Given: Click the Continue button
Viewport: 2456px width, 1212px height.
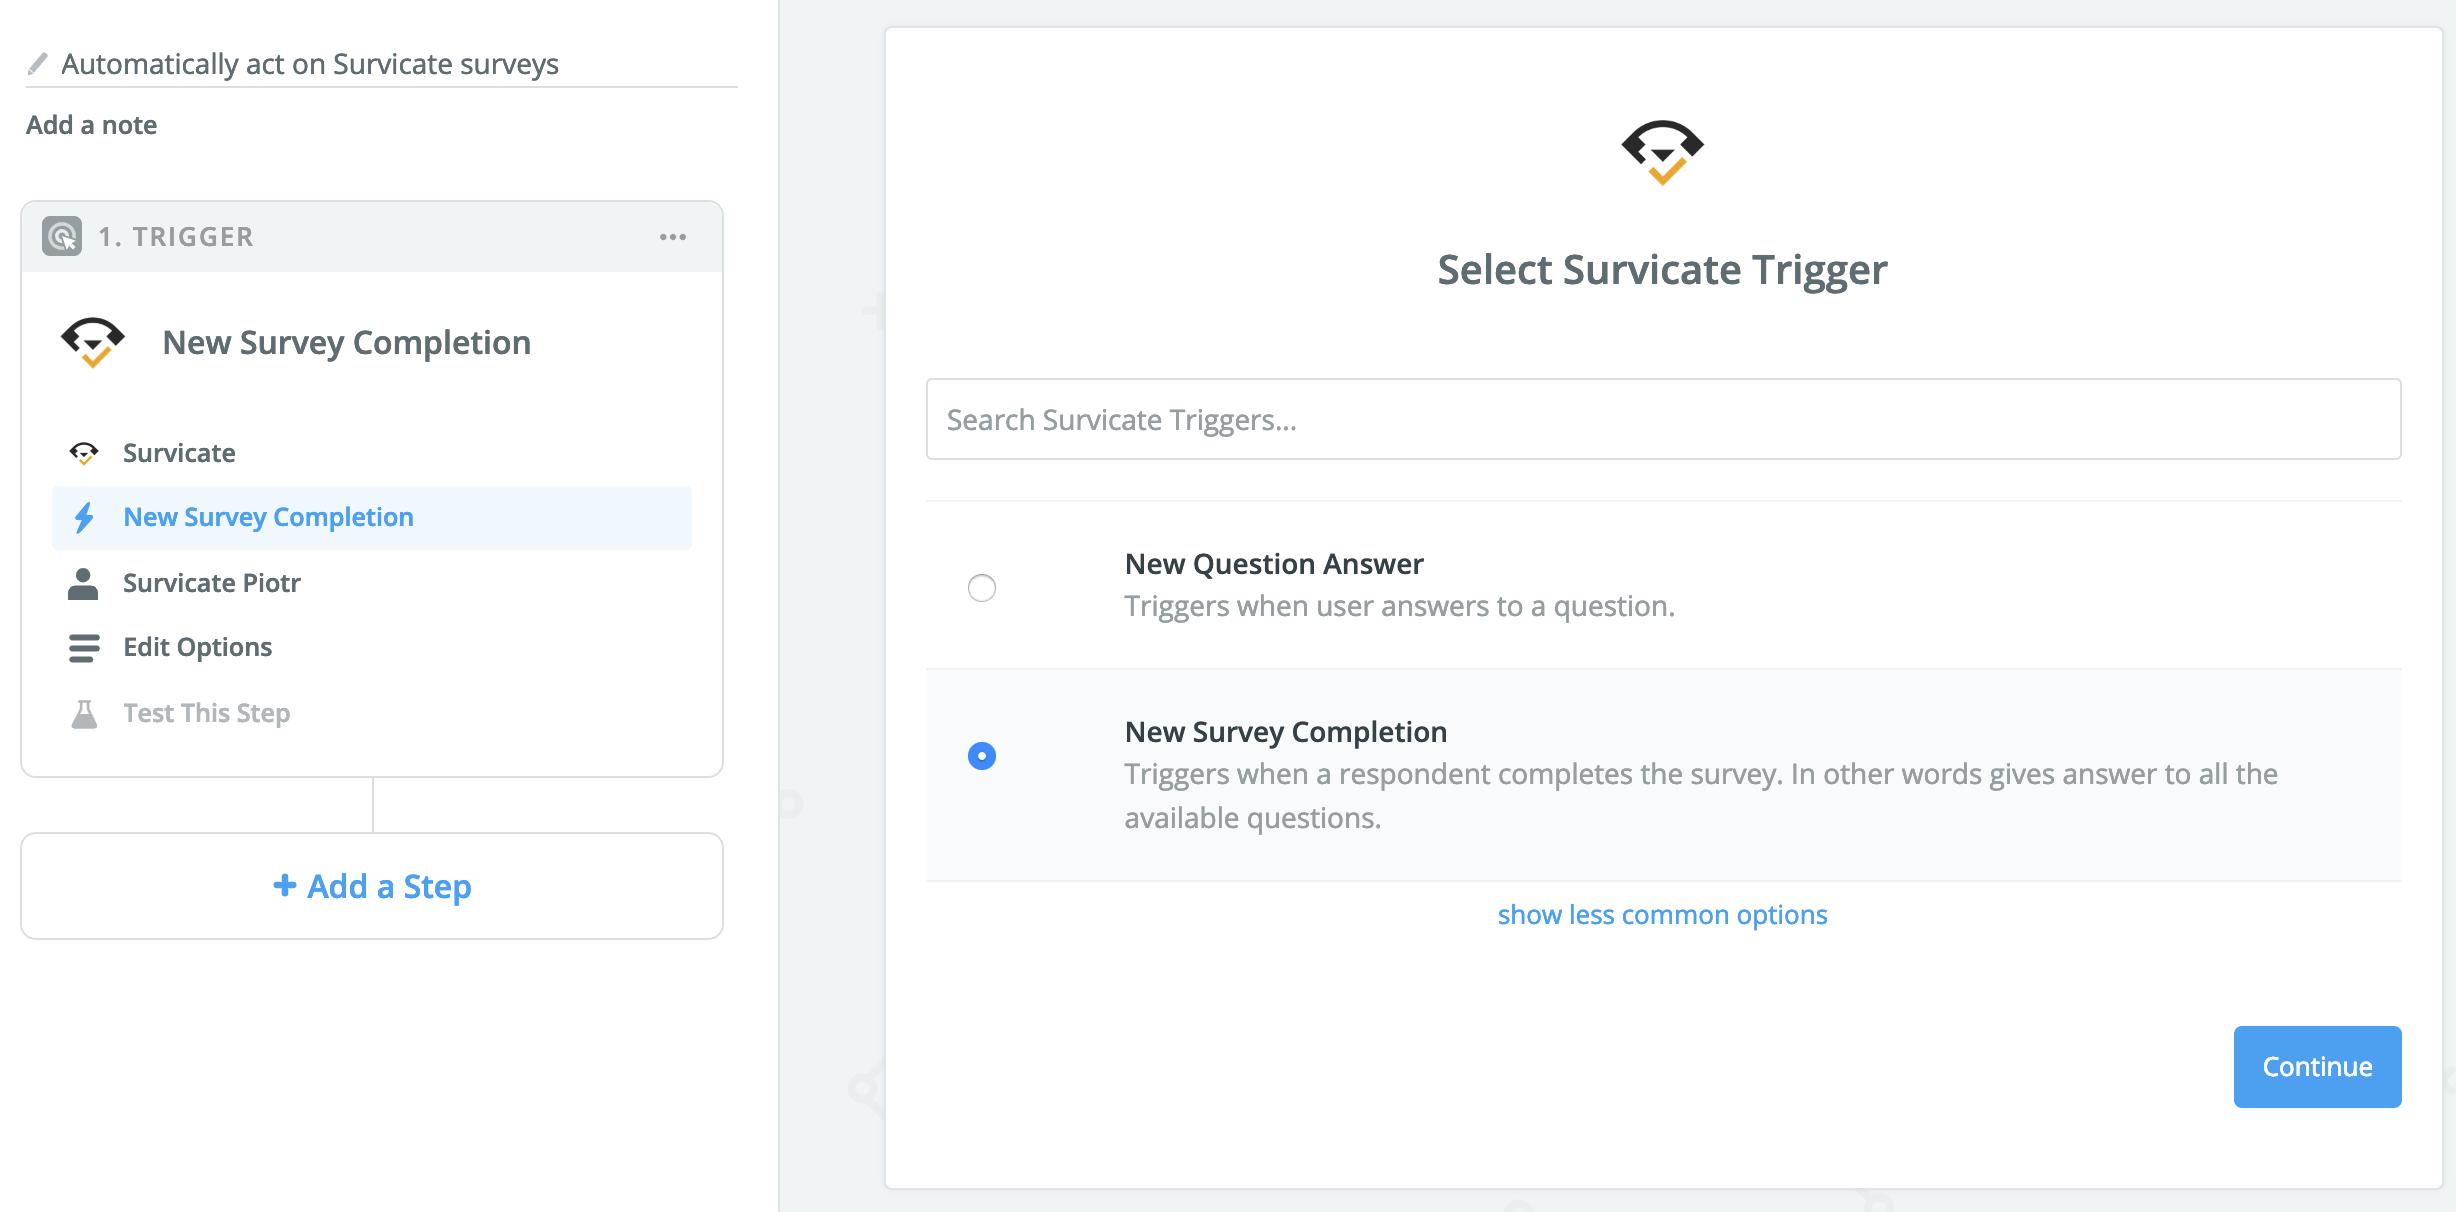Looking at the screenshot, I should click(x=2317, y=1066).
